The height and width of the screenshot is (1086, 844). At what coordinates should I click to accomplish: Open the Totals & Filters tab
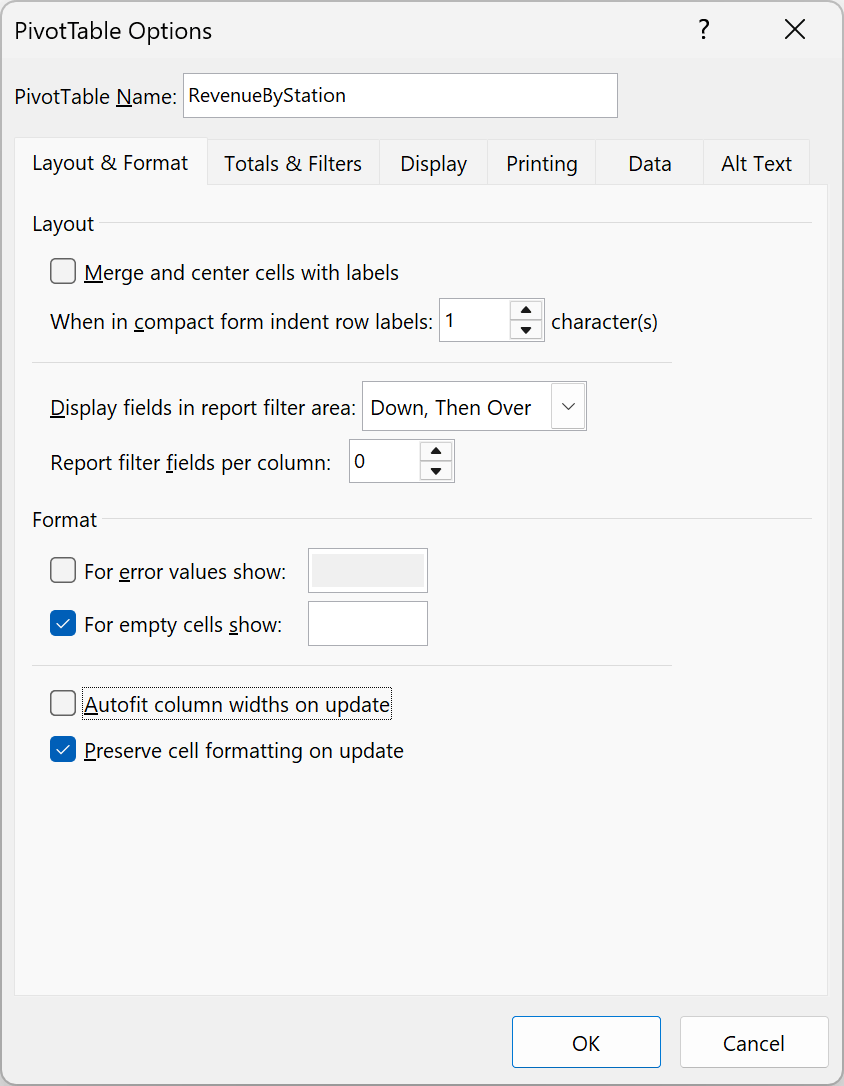pyautogui.click(x=293, y=163)
